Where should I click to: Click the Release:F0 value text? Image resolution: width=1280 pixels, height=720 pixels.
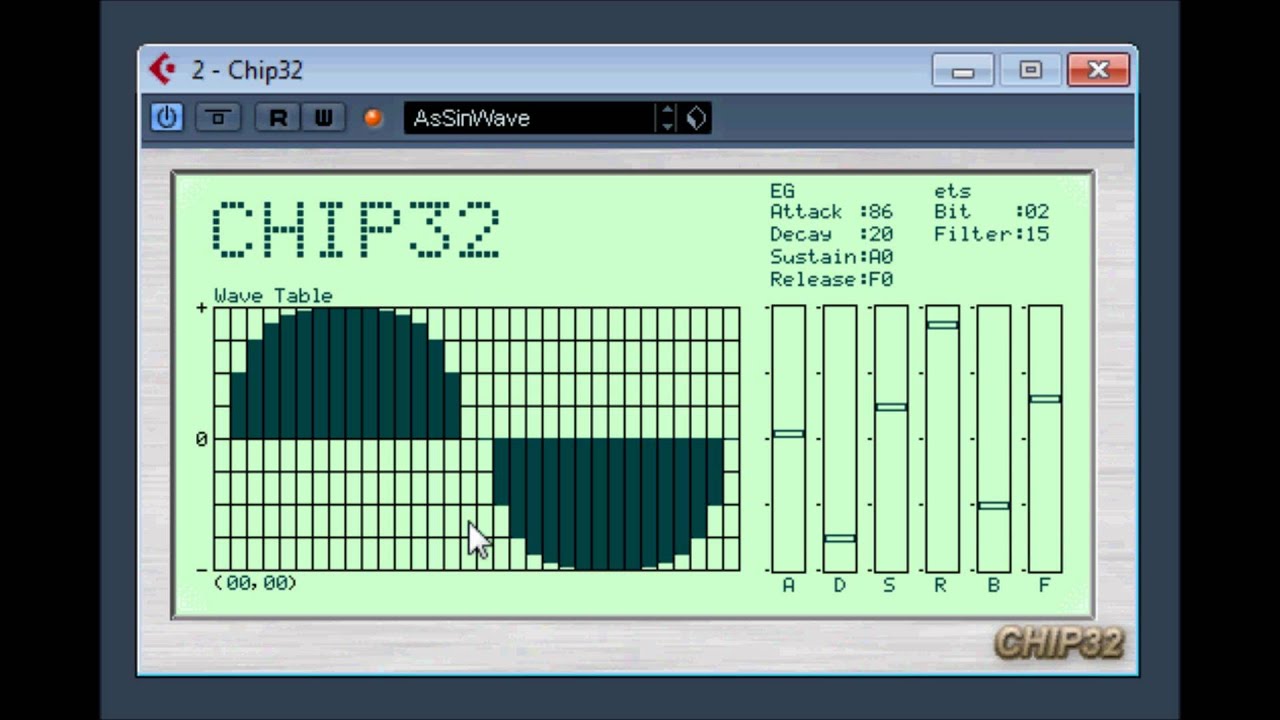[x=831, y=279]
